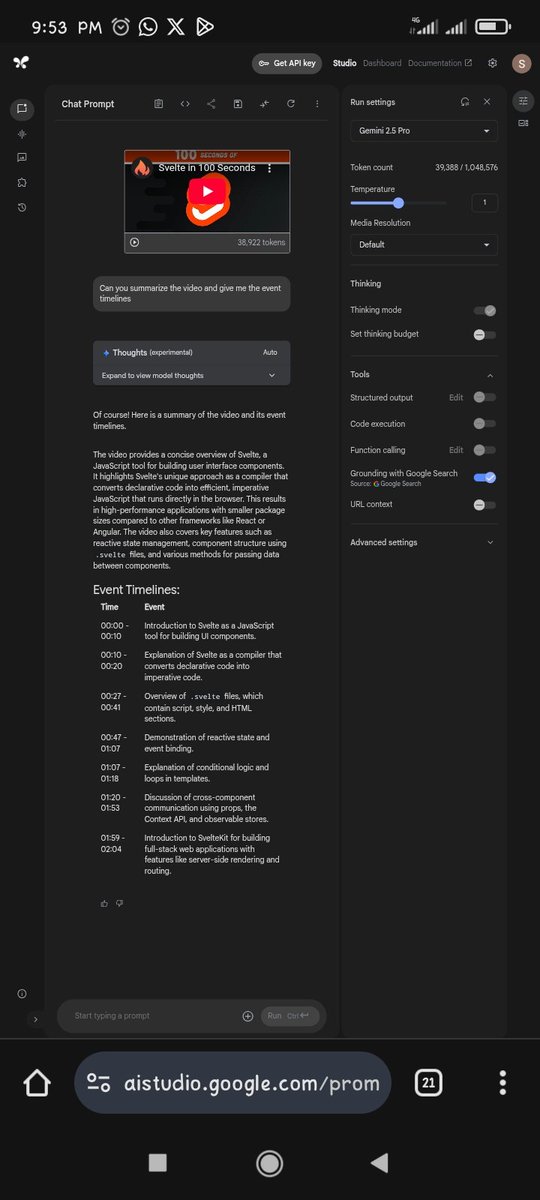Select the Chat prompt sidebar icon
Image resolution: width=540 pixels, height=1200 pixels.
21,108
